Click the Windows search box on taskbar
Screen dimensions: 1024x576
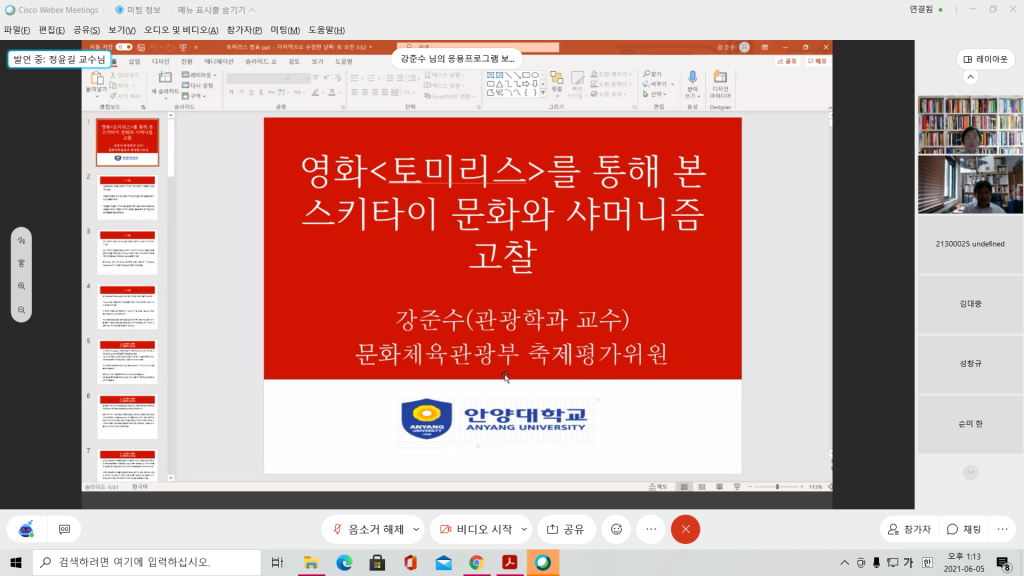147,562
